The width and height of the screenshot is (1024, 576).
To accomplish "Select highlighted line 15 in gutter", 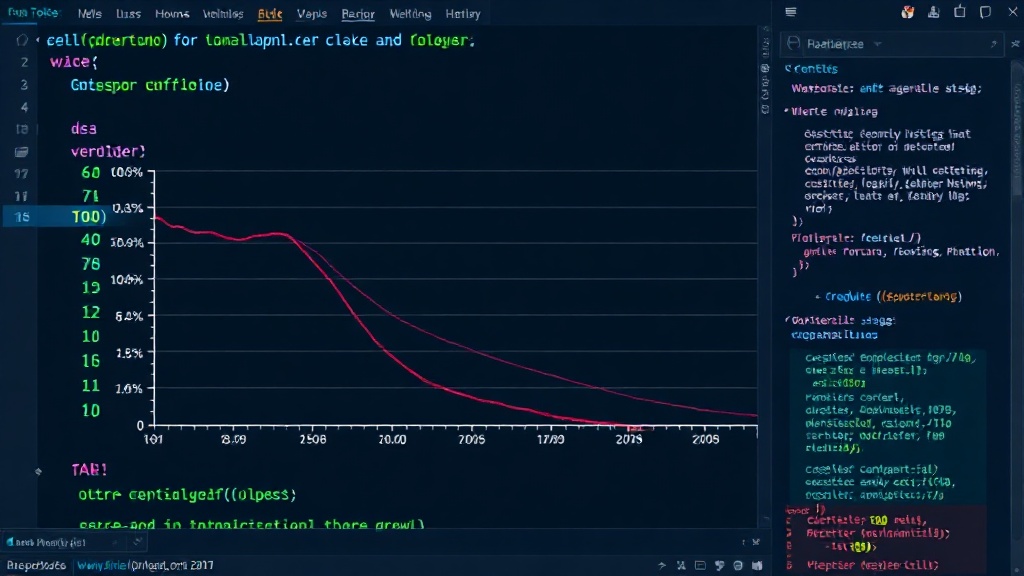I will coord(22,217).
